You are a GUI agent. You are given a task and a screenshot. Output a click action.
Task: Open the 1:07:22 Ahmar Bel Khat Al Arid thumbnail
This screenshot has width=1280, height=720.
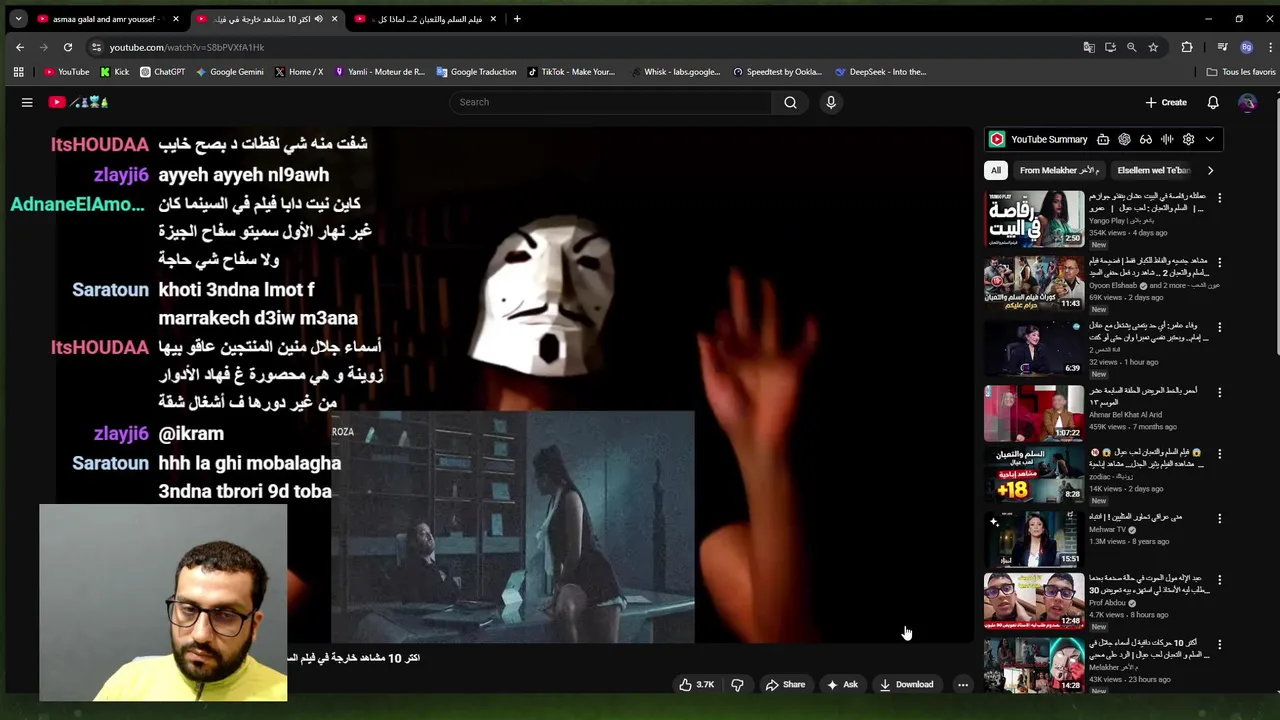click(x=1034, y=413)
